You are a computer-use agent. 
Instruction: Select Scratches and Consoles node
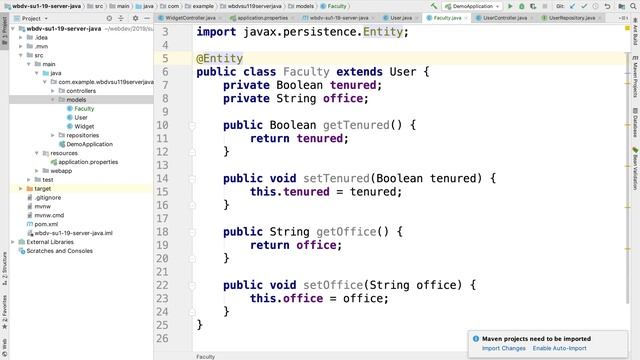pyautogui.click(x=56, y=251)
